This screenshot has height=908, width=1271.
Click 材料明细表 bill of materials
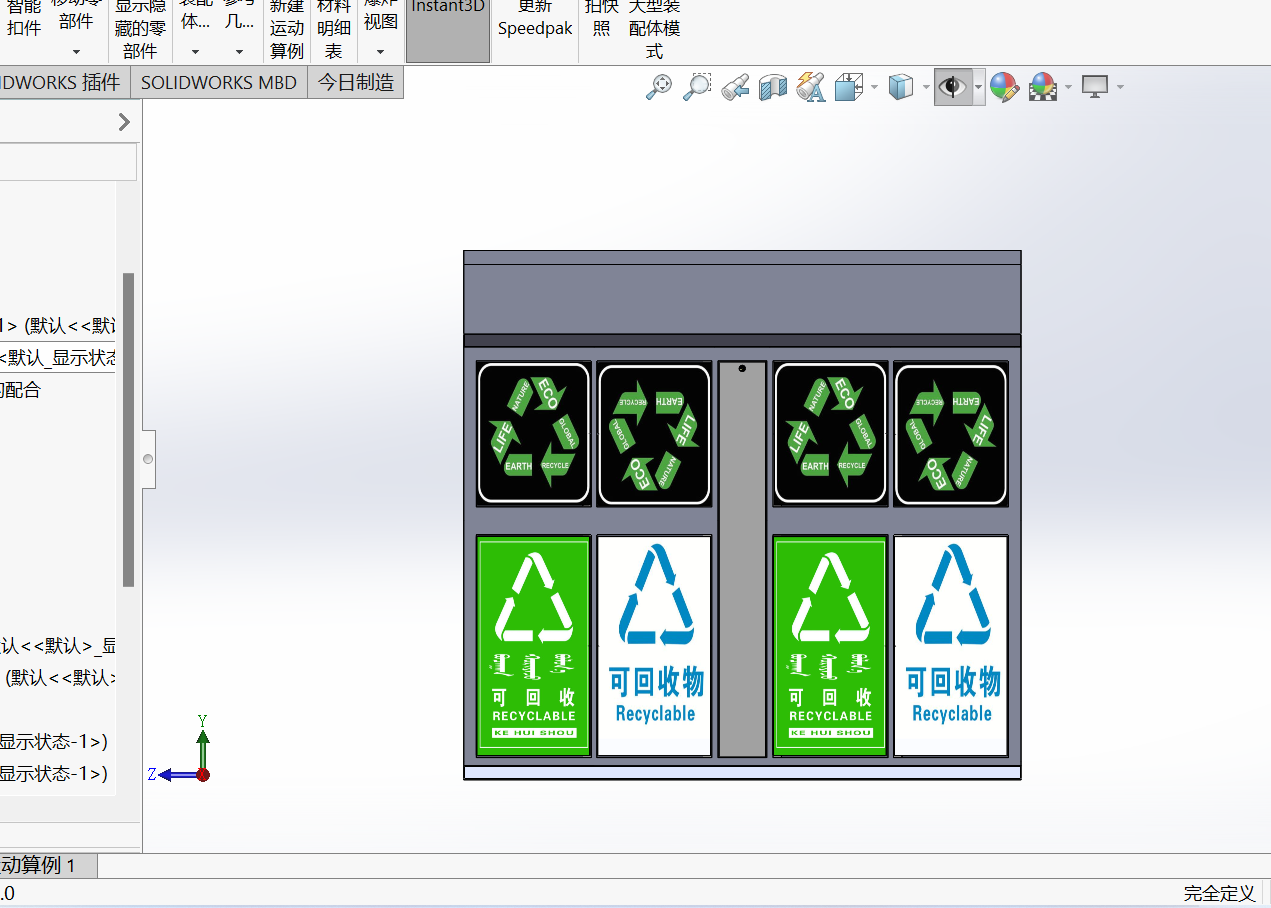(x=334, y=29)
